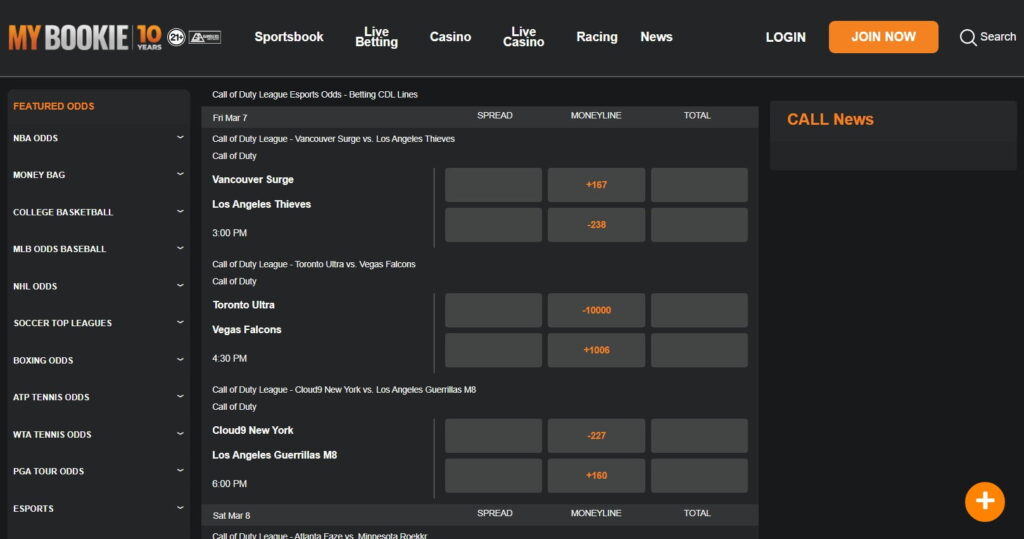This screenshot has height=539, width=1024.
Task: Open COLLEGE BASKETBALL sidebar label
Action: tap(63, 212)
